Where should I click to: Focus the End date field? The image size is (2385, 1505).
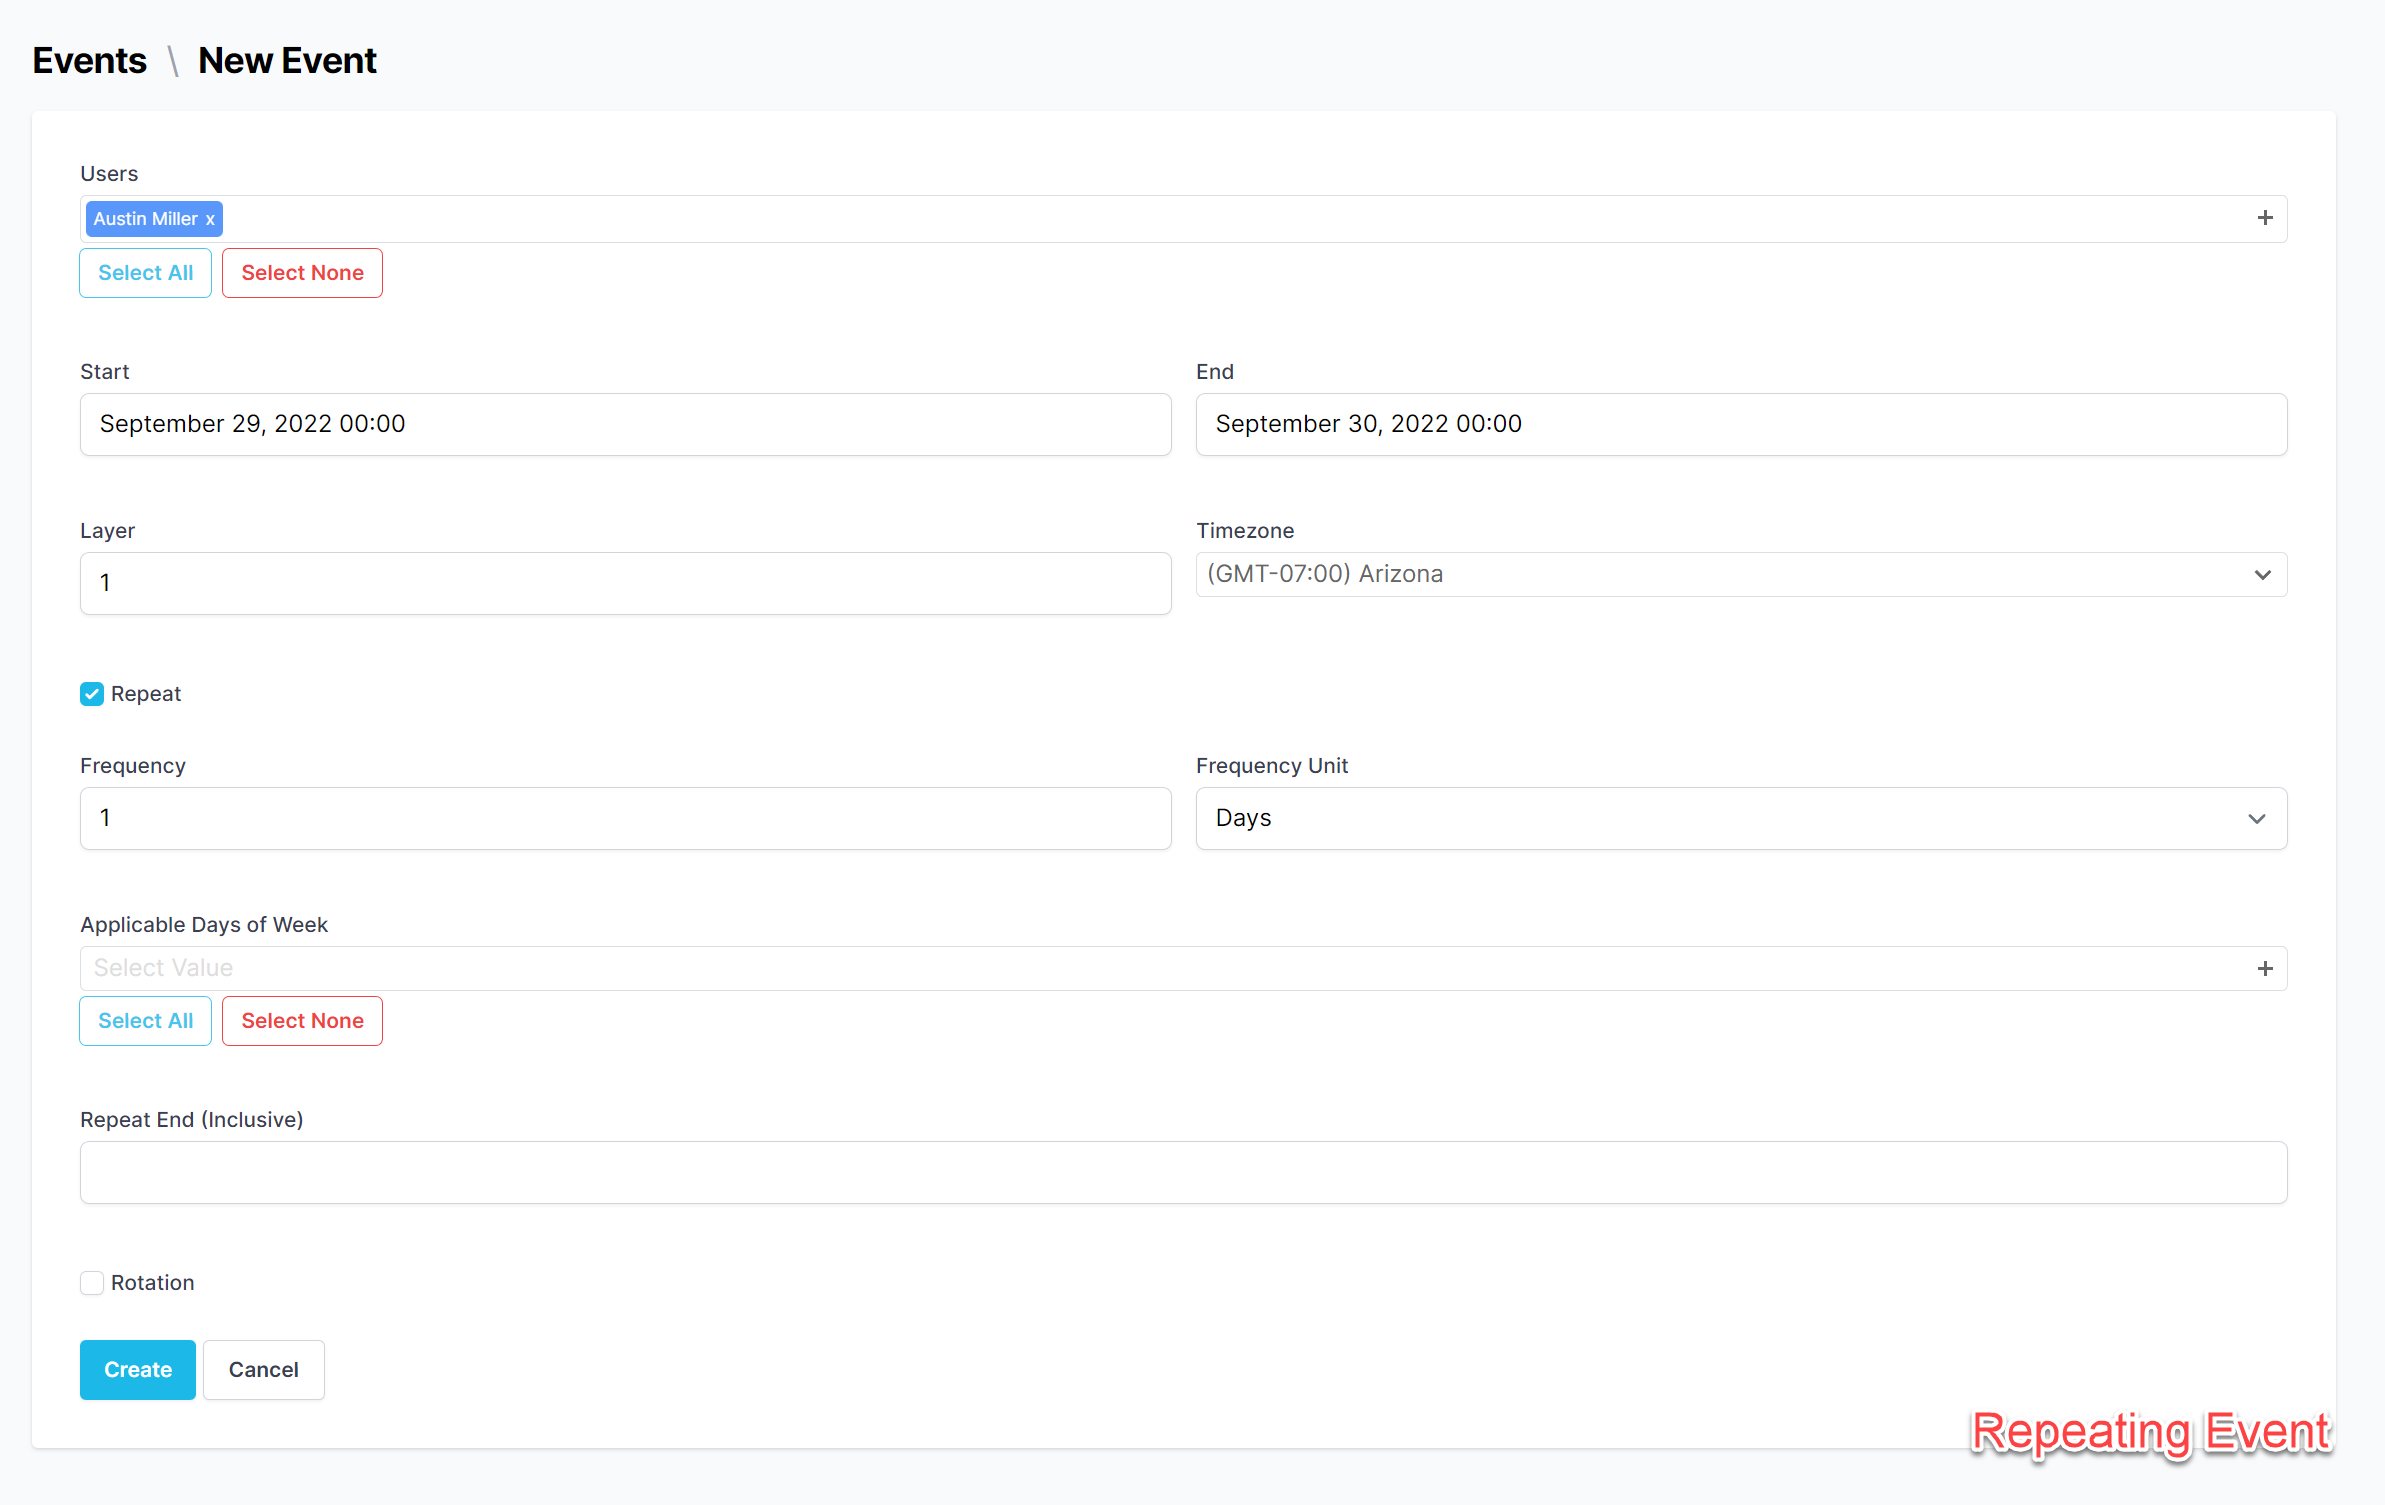pyautogui.click(x=1740, y=424)
